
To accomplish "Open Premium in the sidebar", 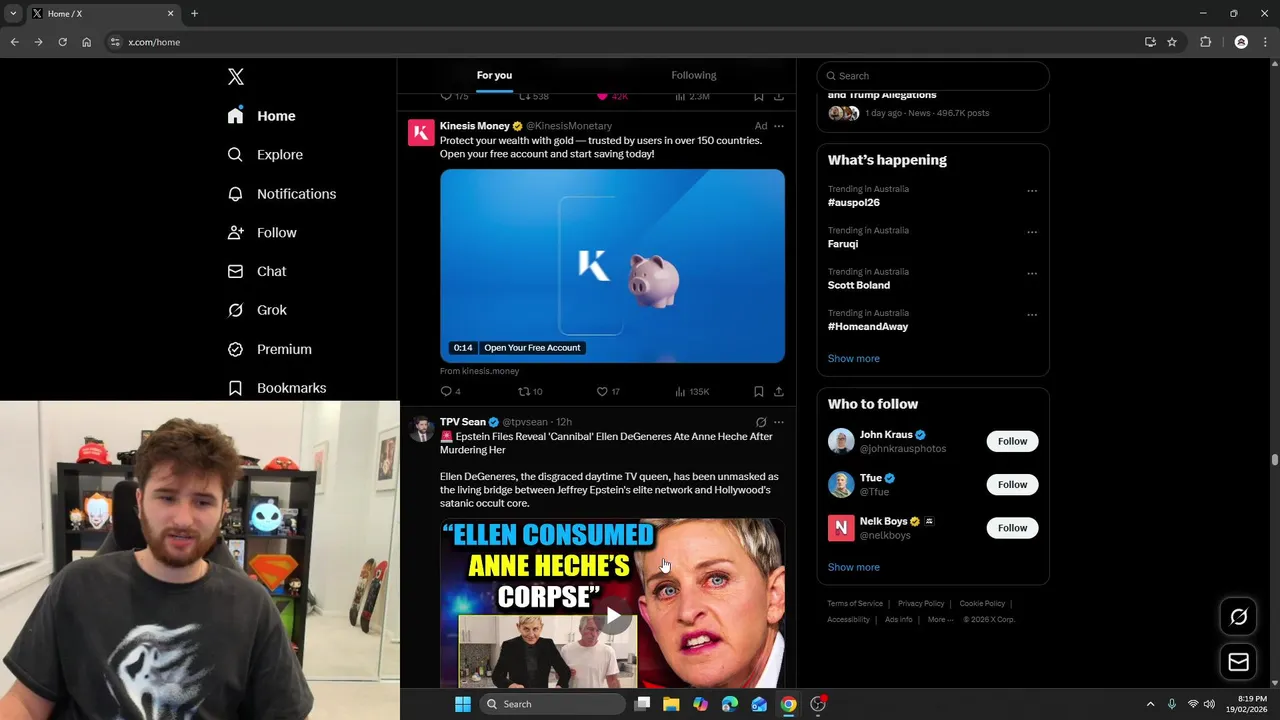I will pos(269,349).
